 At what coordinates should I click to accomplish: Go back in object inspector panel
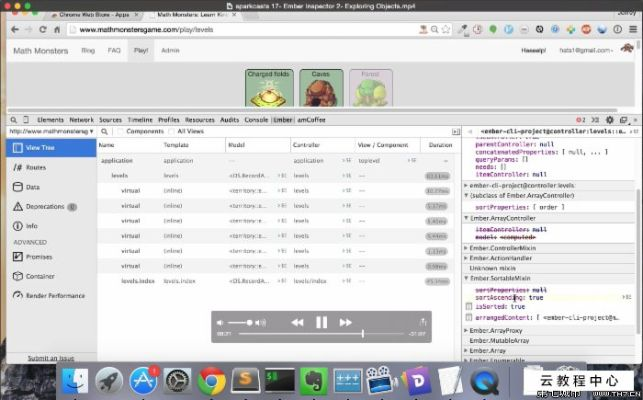470,131
